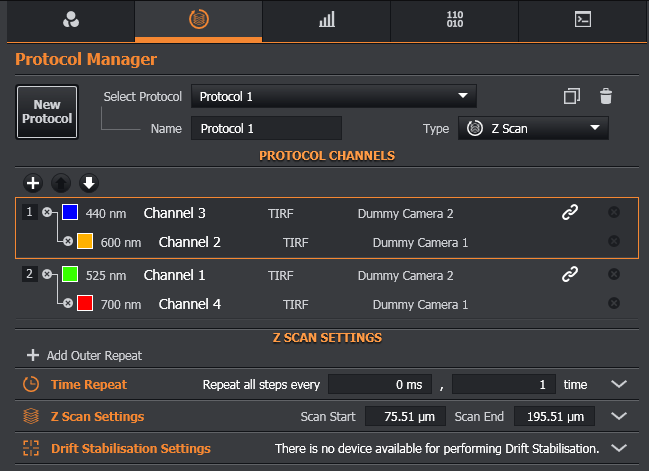Move selected channel down with arrow icon
The width and height of the screenshot is (649, 471).
(89, 183)
